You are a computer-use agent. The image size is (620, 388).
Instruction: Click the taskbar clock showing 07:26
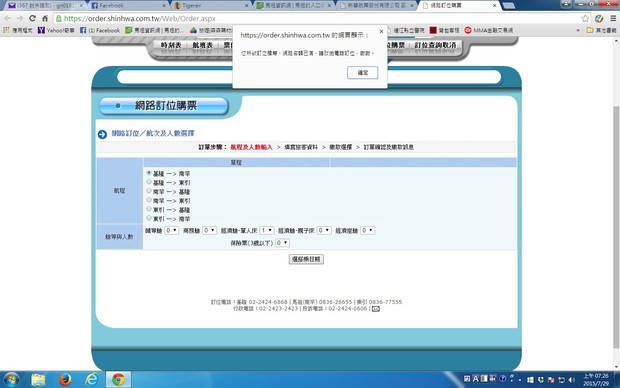(596, 380)
